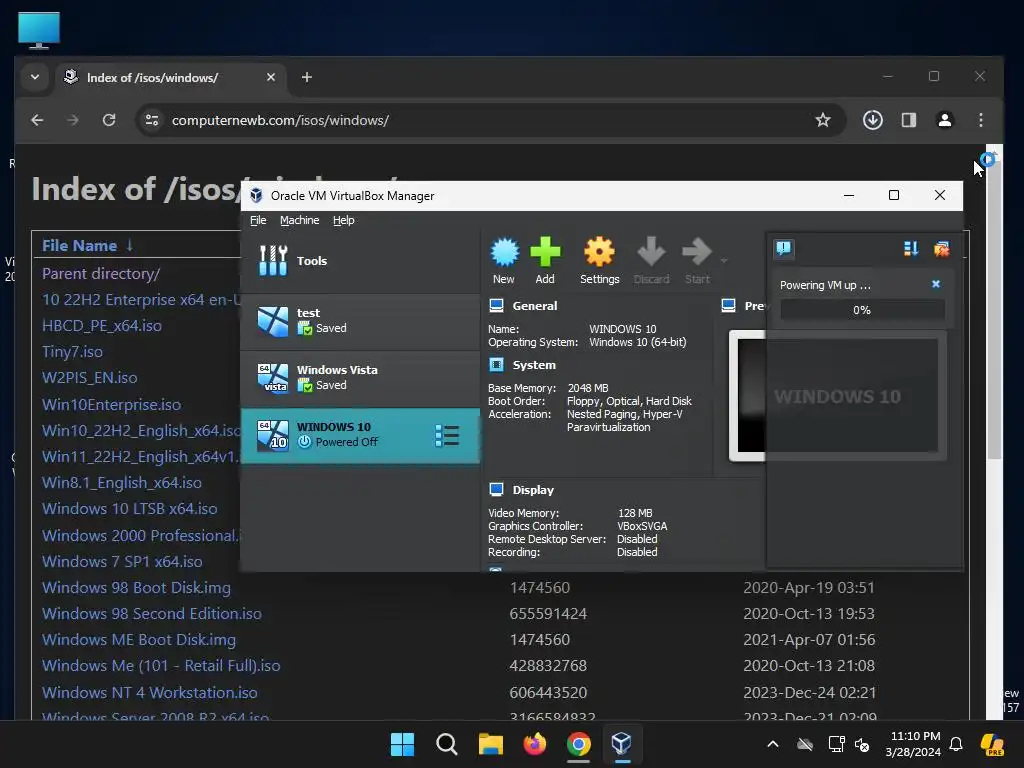
Task: View site information icon in address bar
Action: (152, 120)
